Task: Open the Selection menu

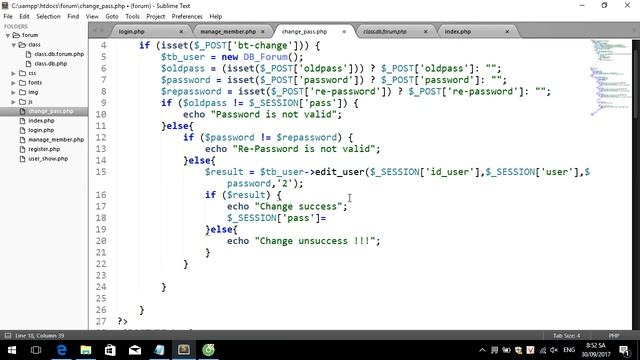Action: (48, 17)
